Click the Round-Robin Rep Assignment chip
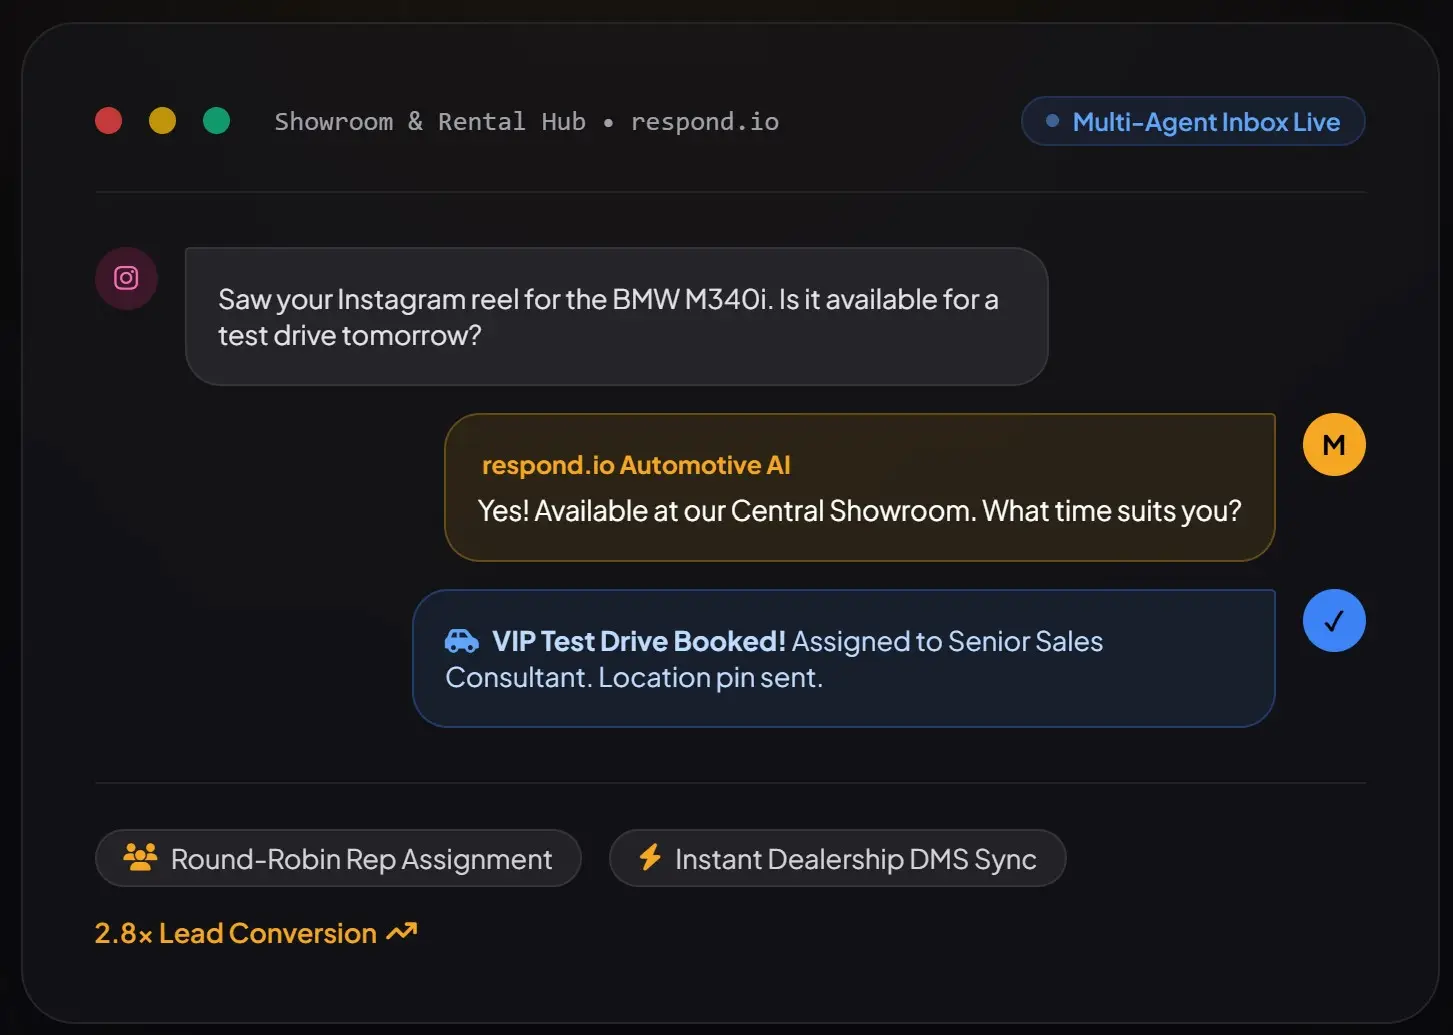The height and width of the screenshot is (1035, 1453). (x=338, y=858)
